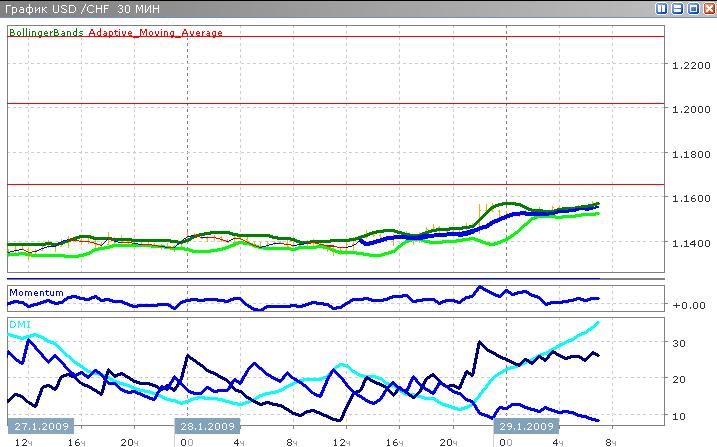717x447 pixels.
Task: Click the 1.2000 price axis label
Action: [x=688, y=110]
